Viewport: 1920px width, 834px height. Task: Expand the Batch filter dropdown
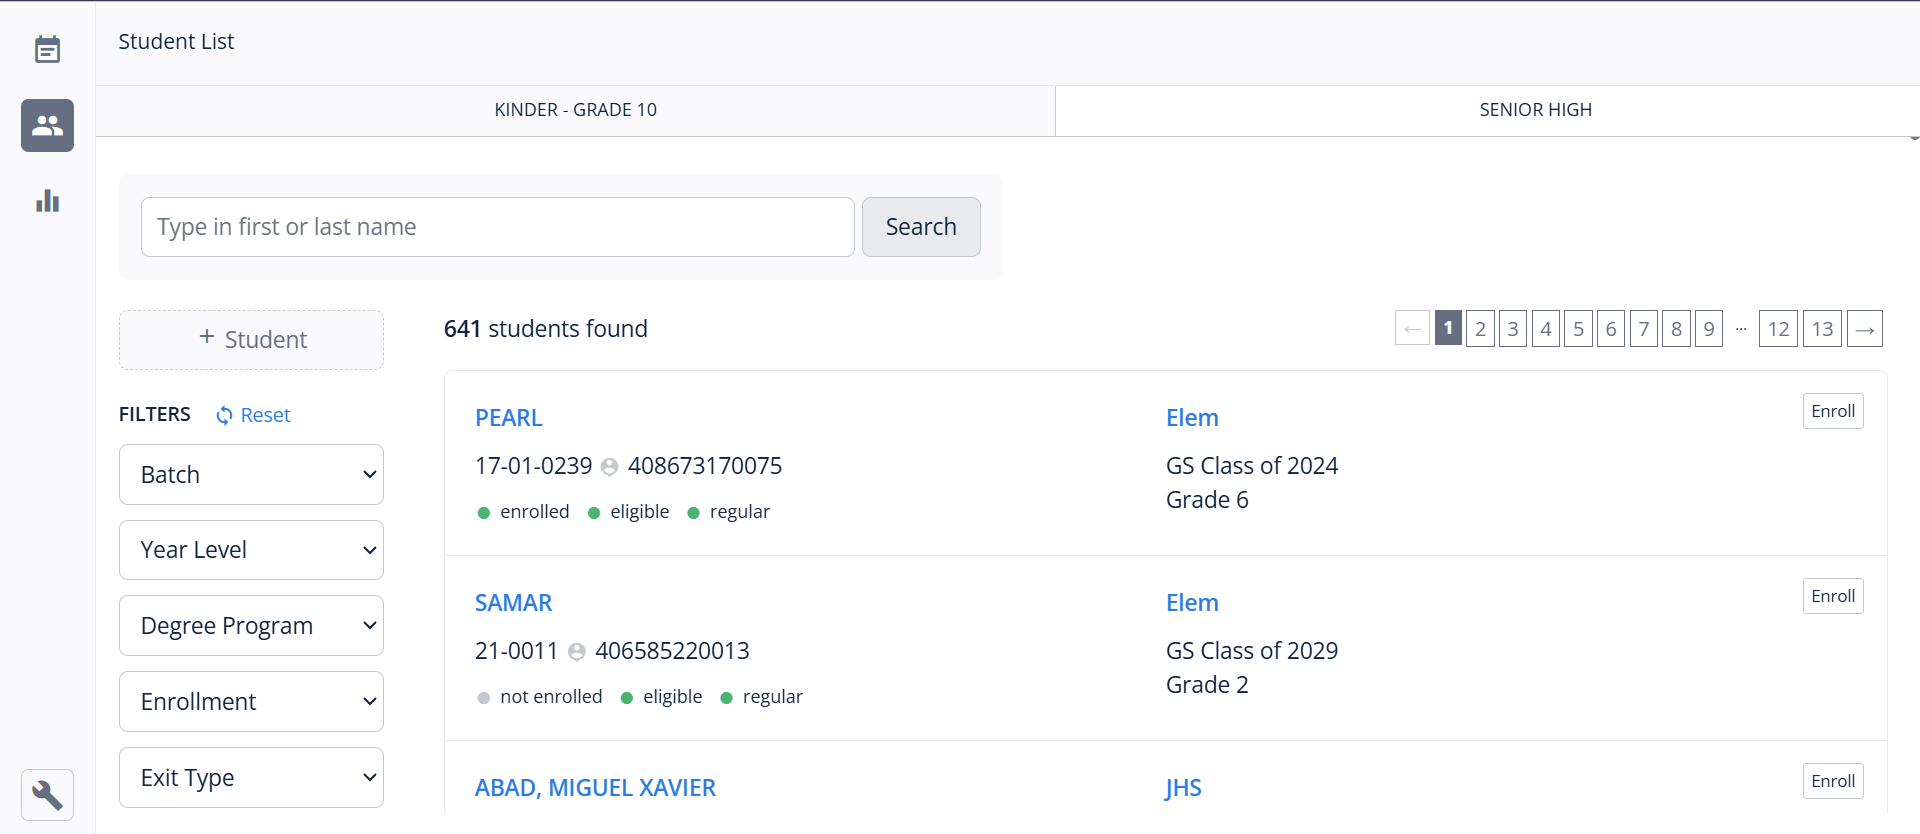[251, 475]
